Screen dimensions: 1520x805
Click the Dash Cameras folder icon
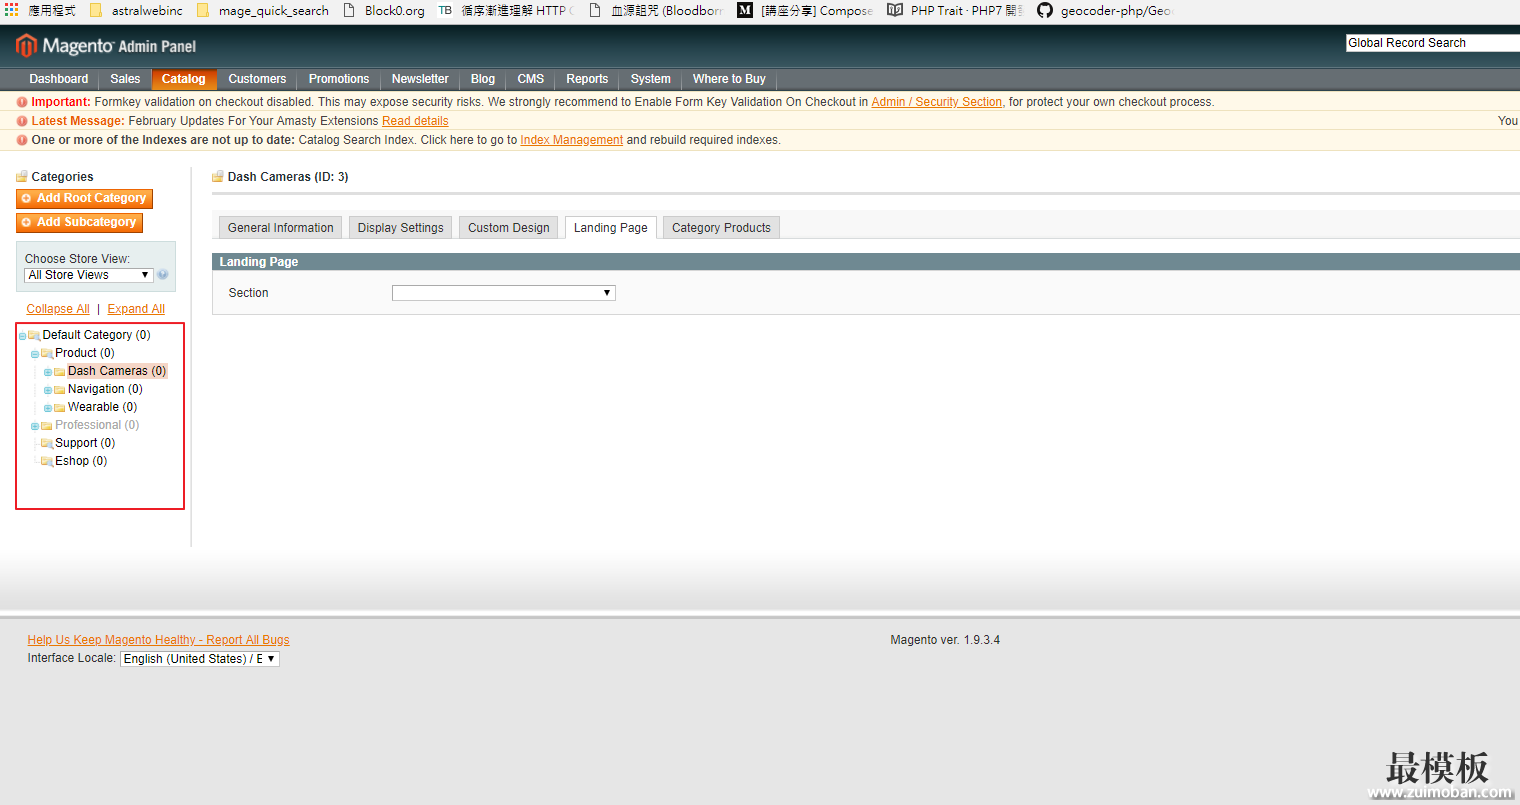59,371
